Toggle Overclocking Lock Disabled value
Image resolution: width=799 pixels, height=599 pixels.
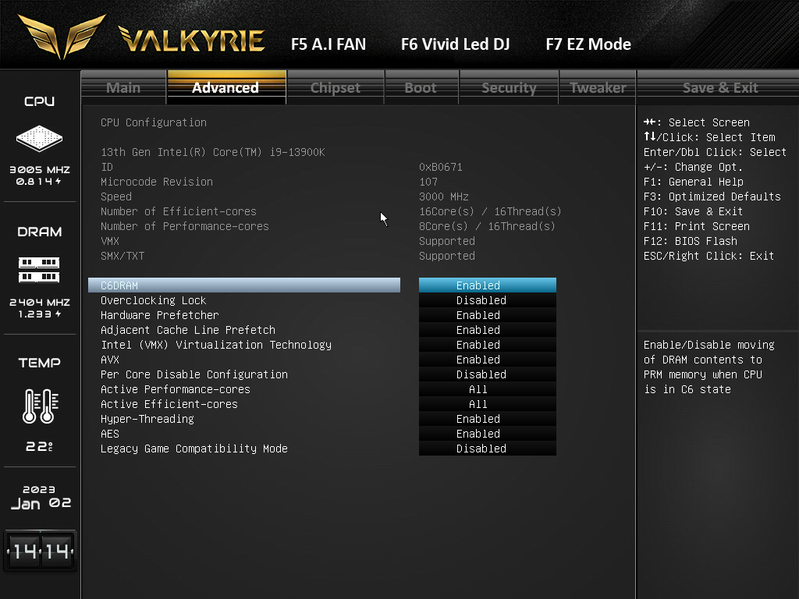(487, 300)
